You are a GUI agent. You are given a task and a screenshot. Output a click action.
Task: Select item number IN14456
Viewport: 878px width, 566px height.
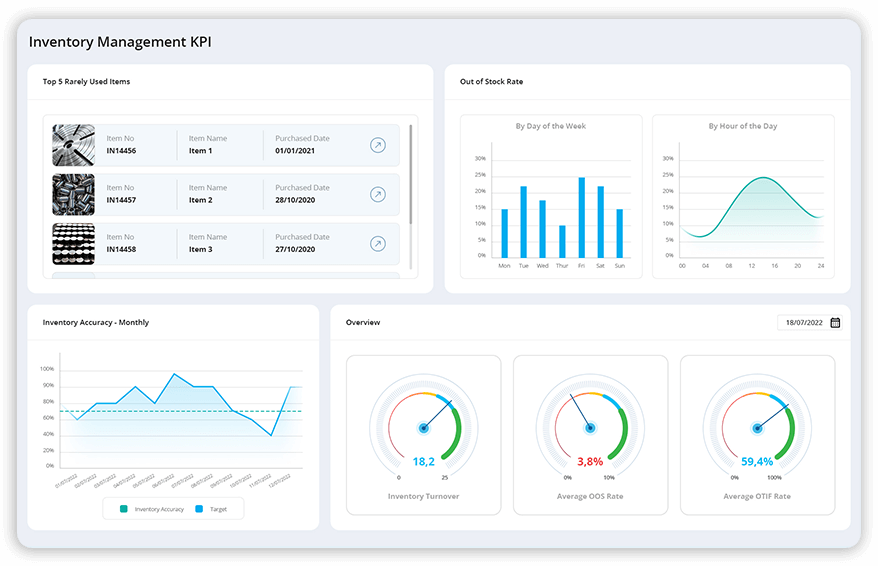point(121,151)
